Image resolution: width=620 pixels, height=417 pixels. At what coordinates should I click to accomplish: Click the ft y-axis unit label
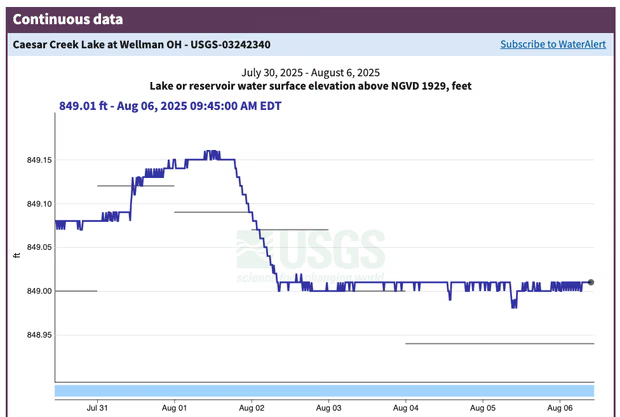(15, 255)
